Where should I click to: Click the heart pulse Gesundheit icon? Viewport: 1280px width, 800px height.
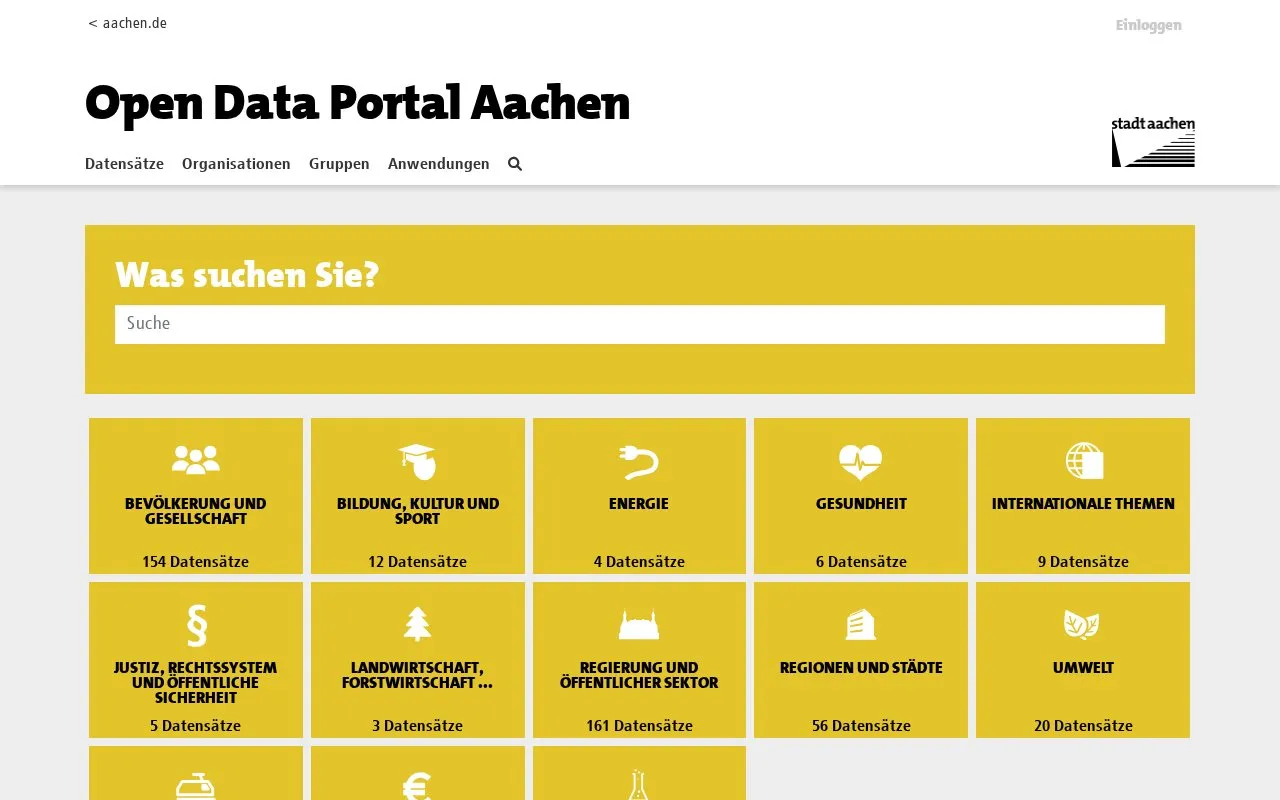tap(861, 461)
